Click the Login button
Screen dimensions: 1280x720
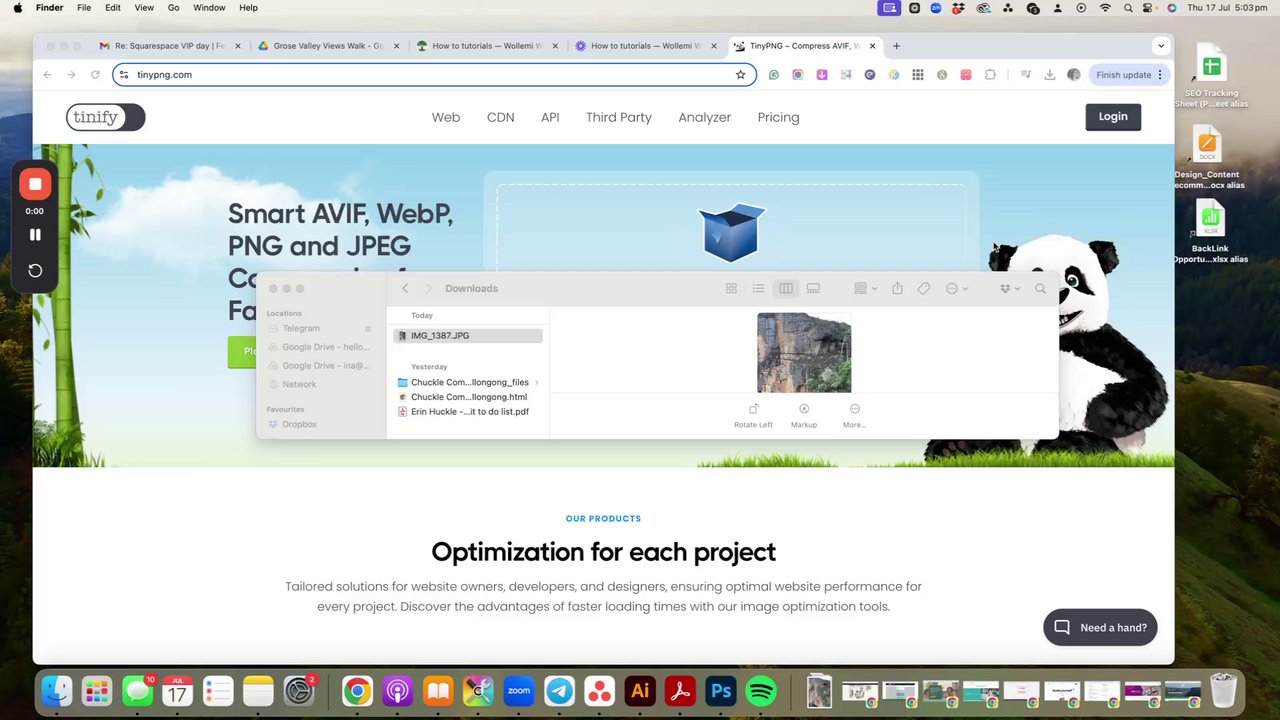point(1113,117)
